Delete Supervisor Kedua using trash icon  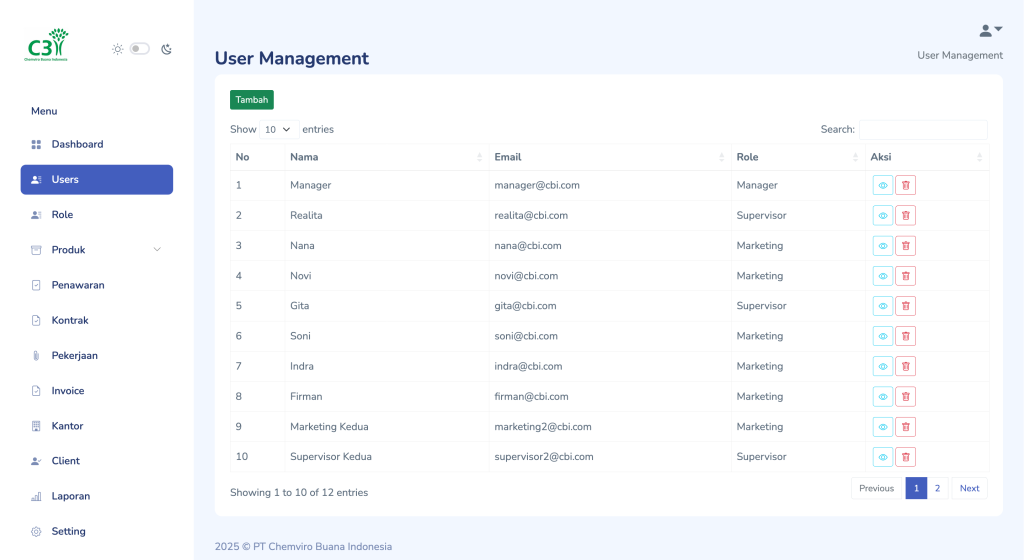pos(905,457)
